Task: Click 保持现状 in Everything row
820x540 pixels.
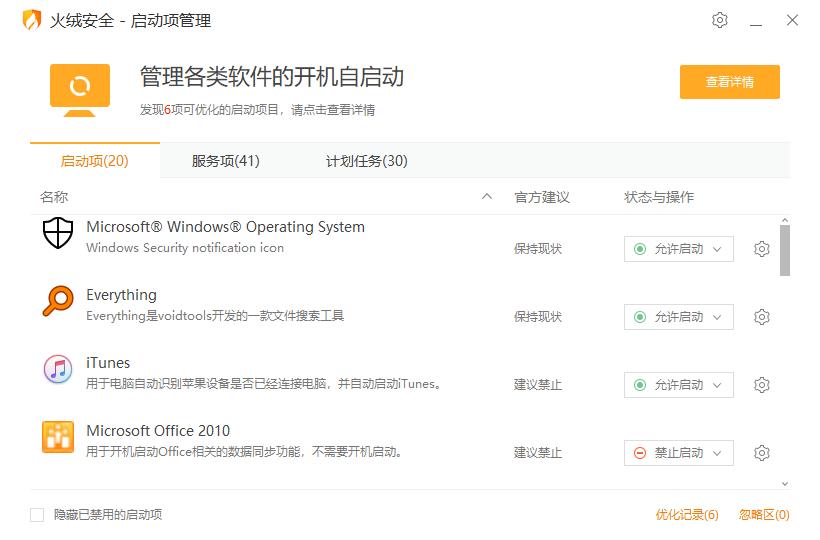Action: click(x=538, y=317)
